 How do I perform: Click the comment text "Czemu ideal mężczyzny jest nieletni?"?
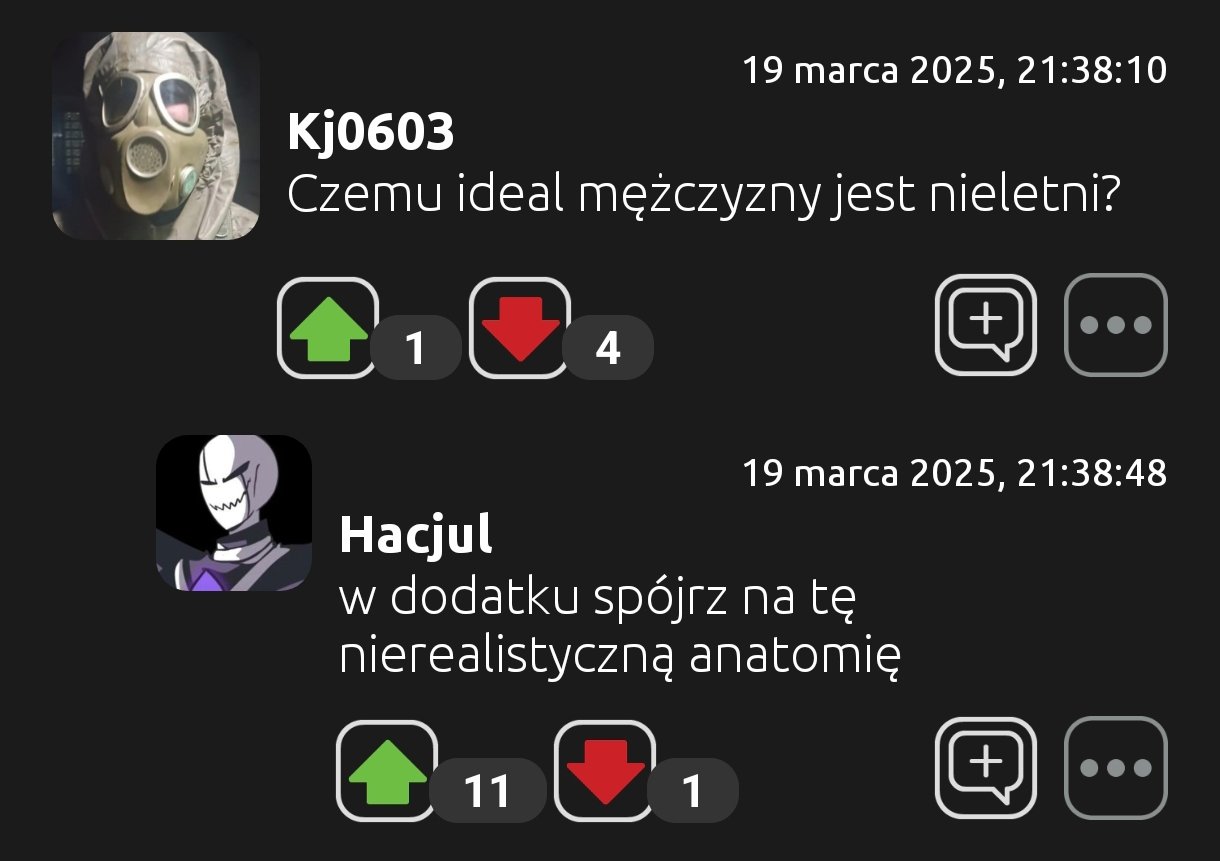coord(702,197)
